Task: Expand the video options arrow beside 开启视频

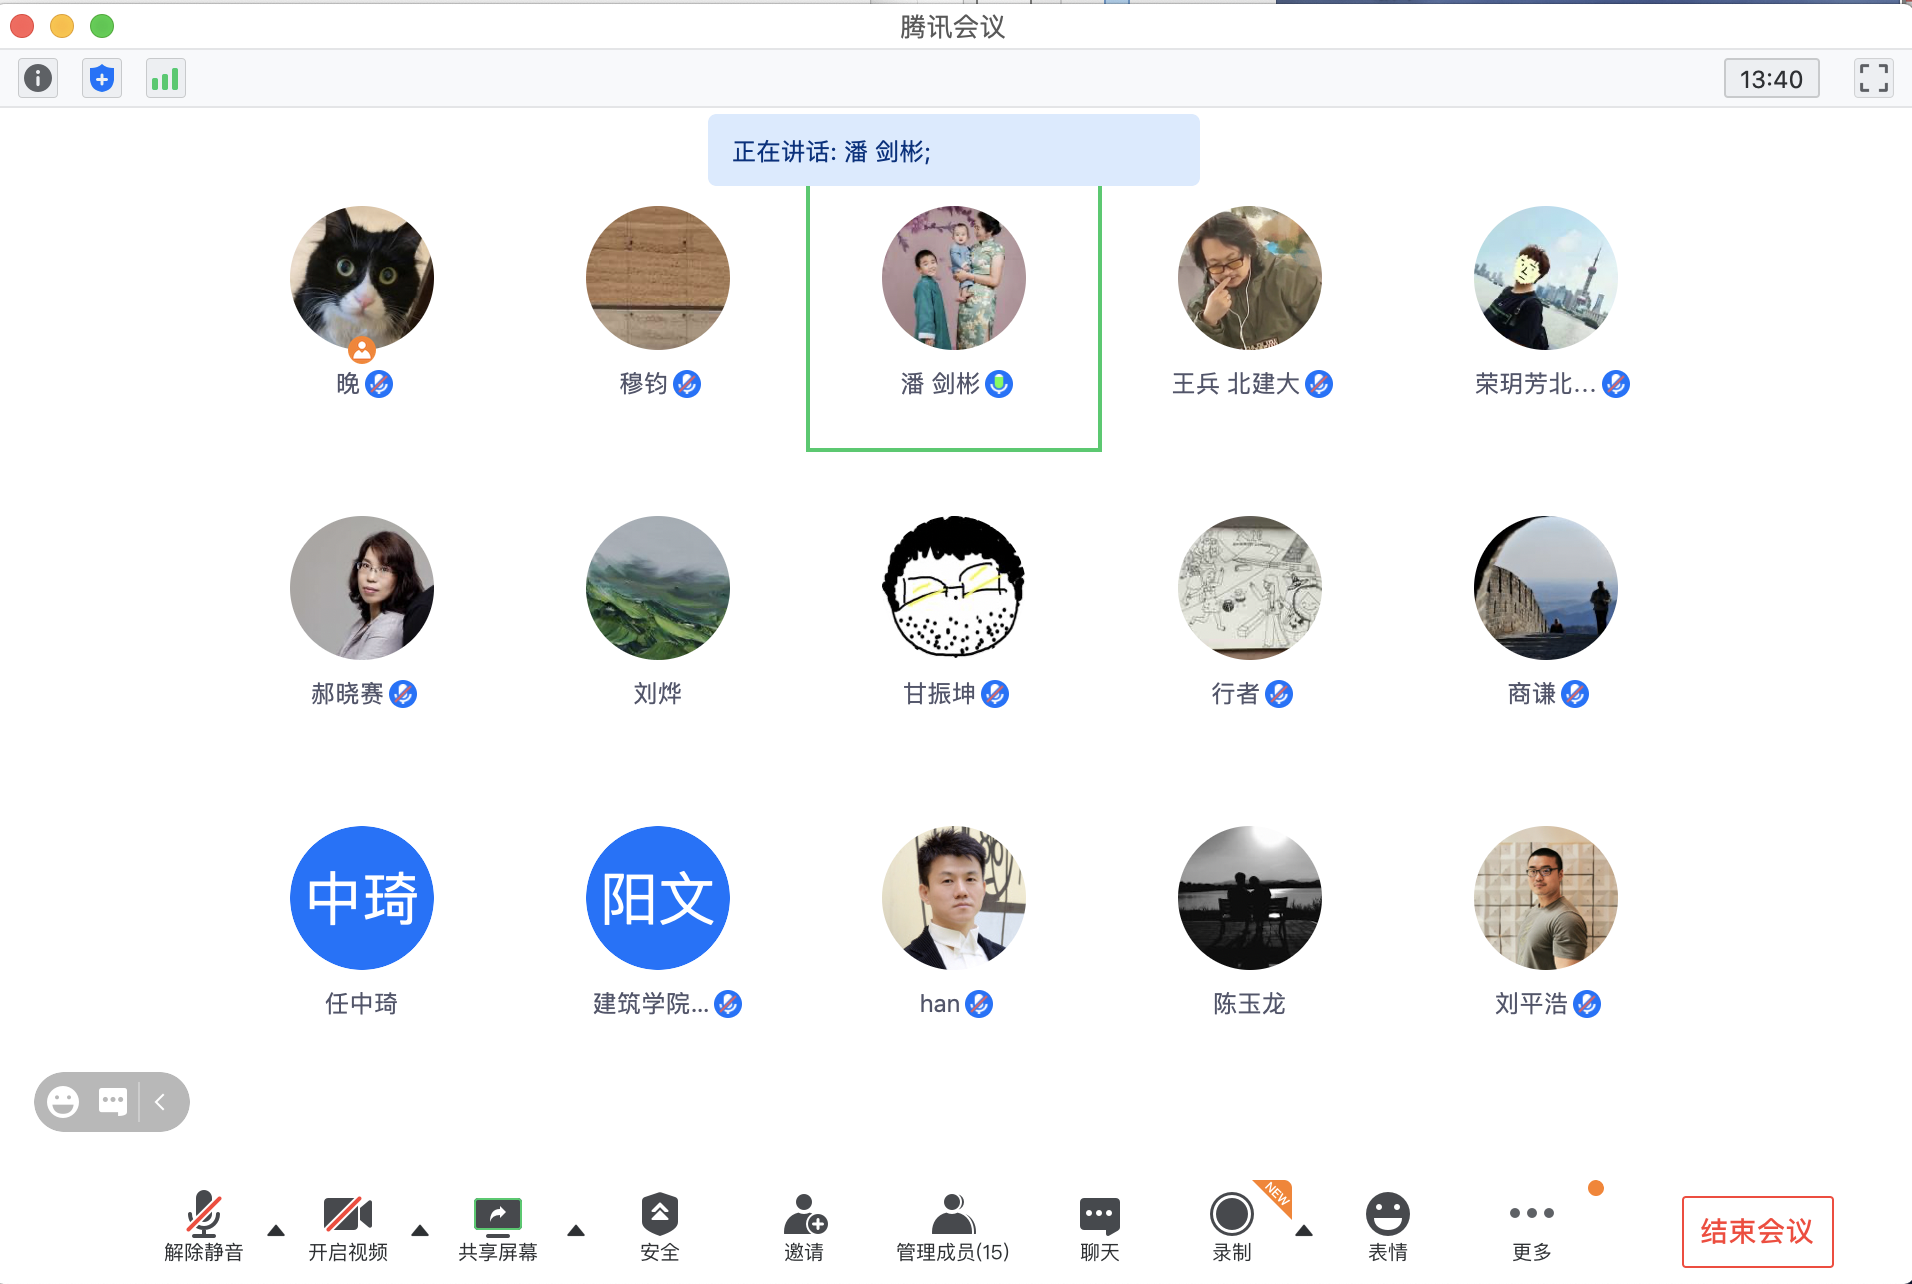Action: 420,1231
